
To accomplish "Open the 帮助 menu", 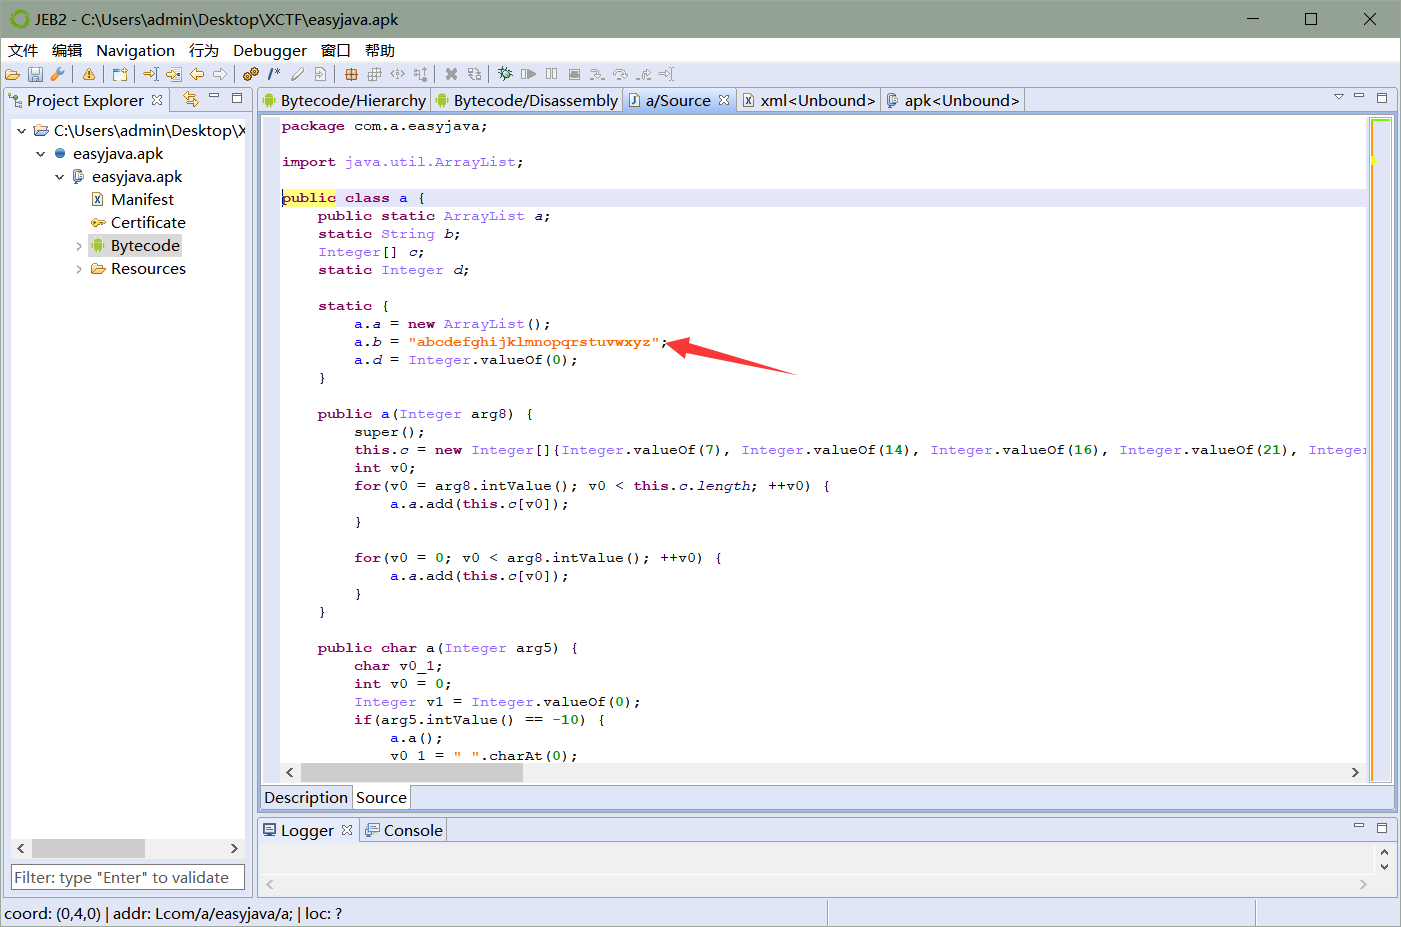I will [x=380, y=50].
